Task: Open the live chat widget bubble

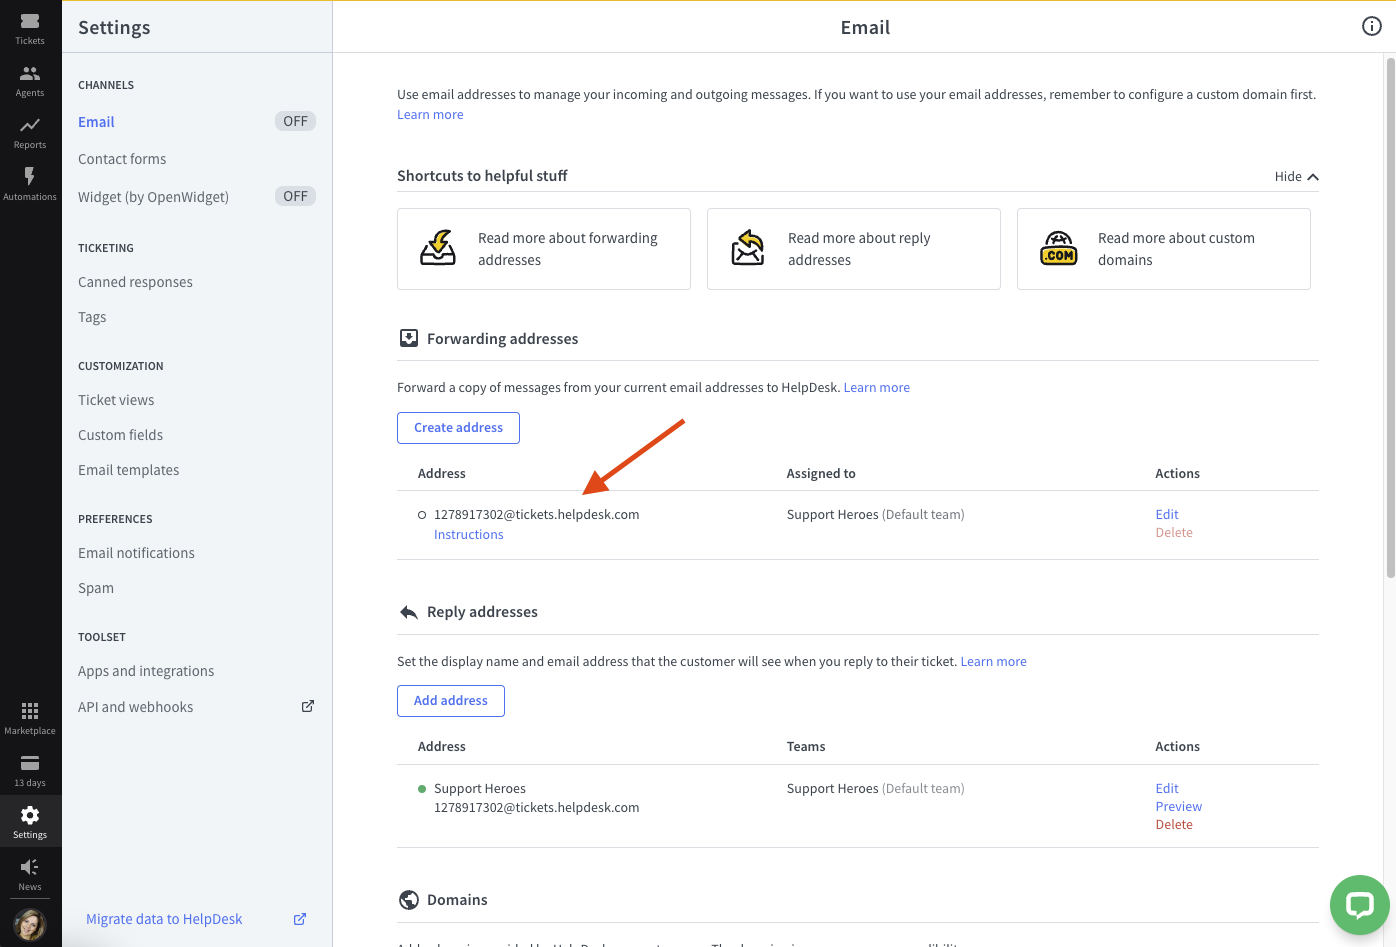Action: point(1359,905)
